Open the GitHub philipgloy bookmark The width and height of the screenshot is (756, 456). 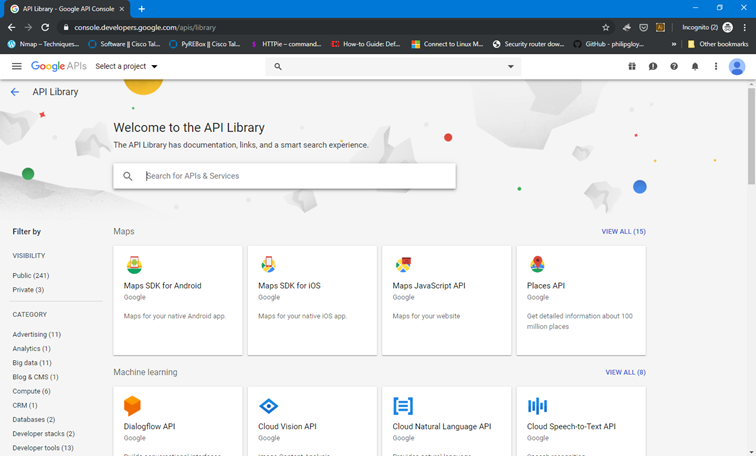608,44
